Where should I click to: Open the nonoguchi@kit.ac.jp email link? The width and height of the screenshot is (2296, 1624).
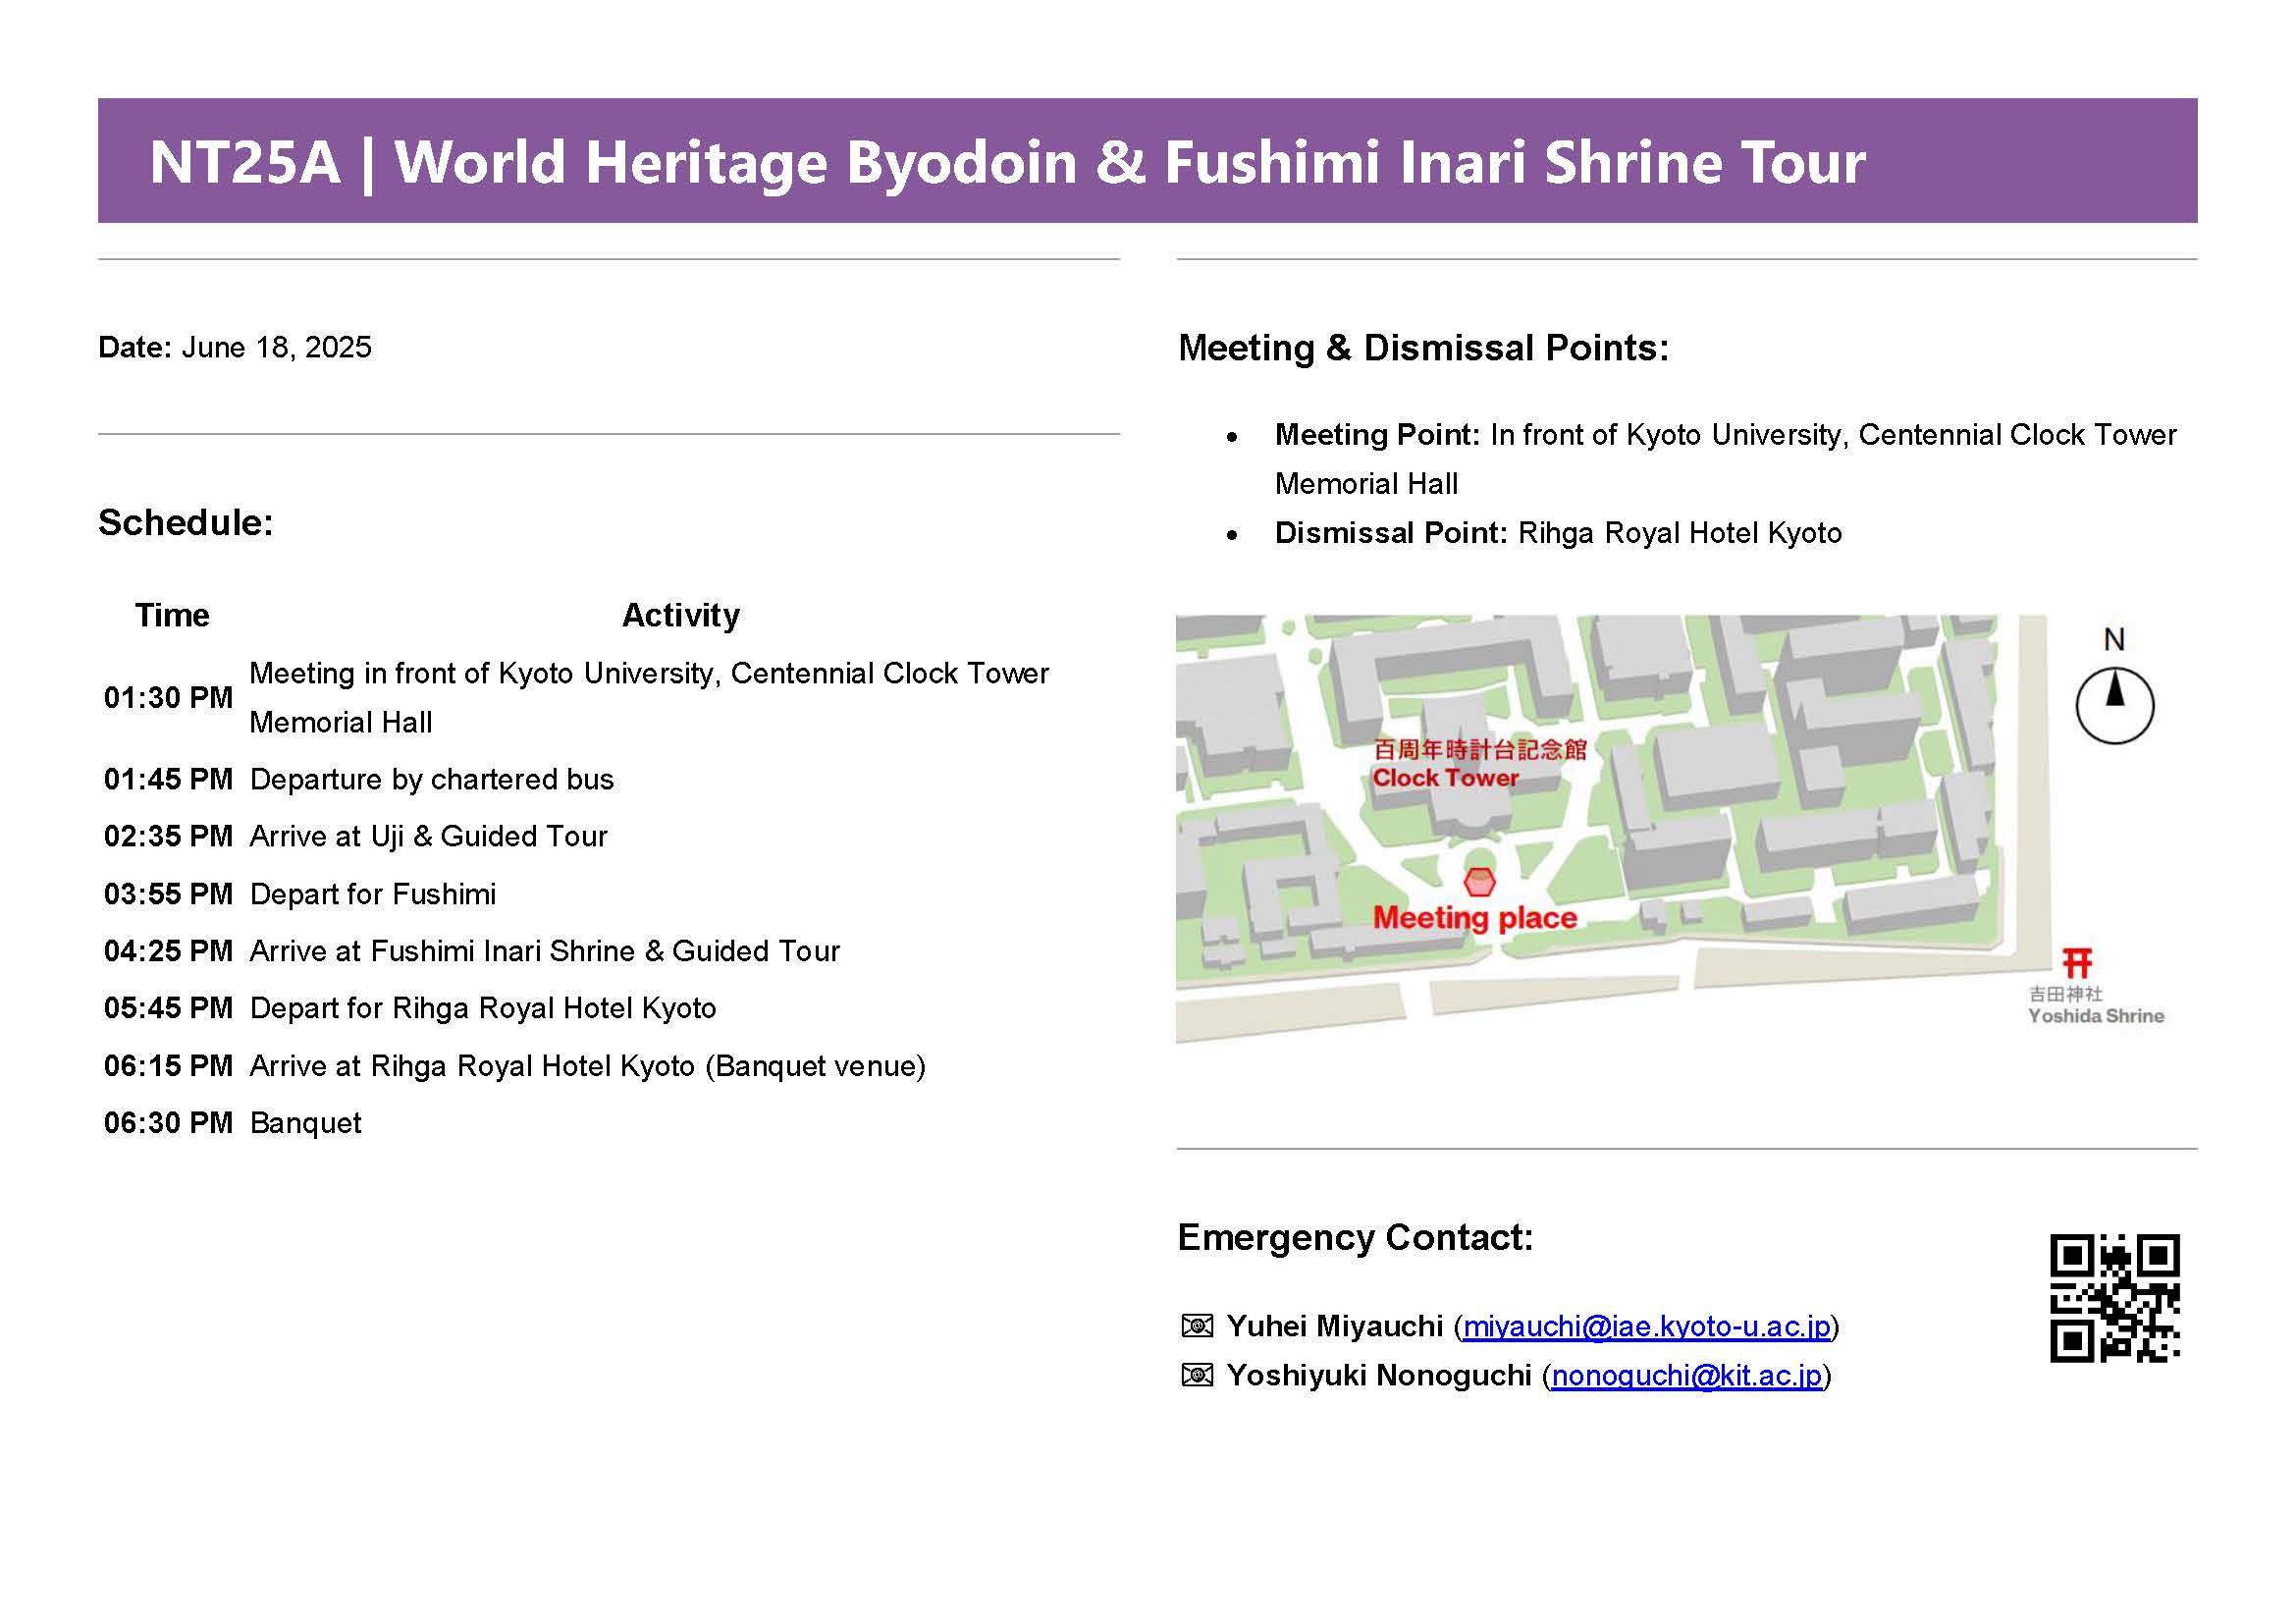click(x=1686, y=1375)
